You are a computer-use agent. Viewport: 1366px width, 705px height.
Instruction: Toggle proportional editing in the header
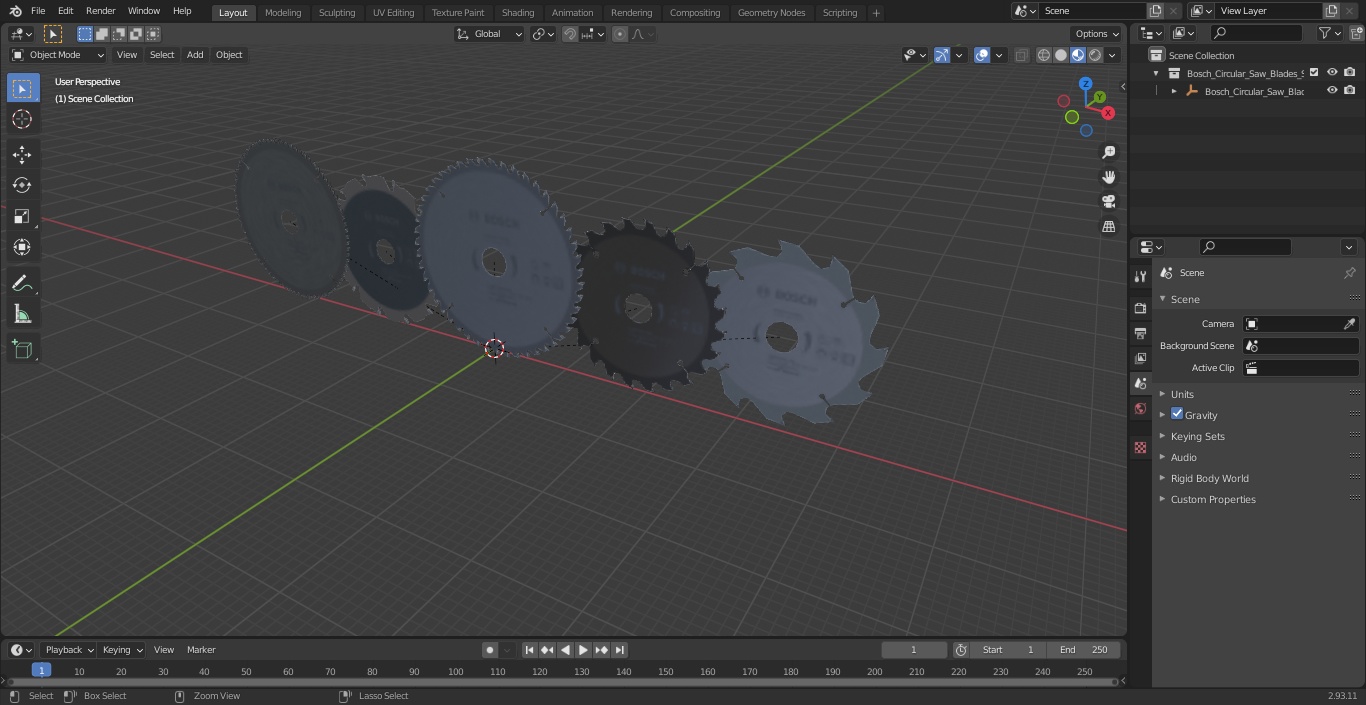click(x=620, y=34)
